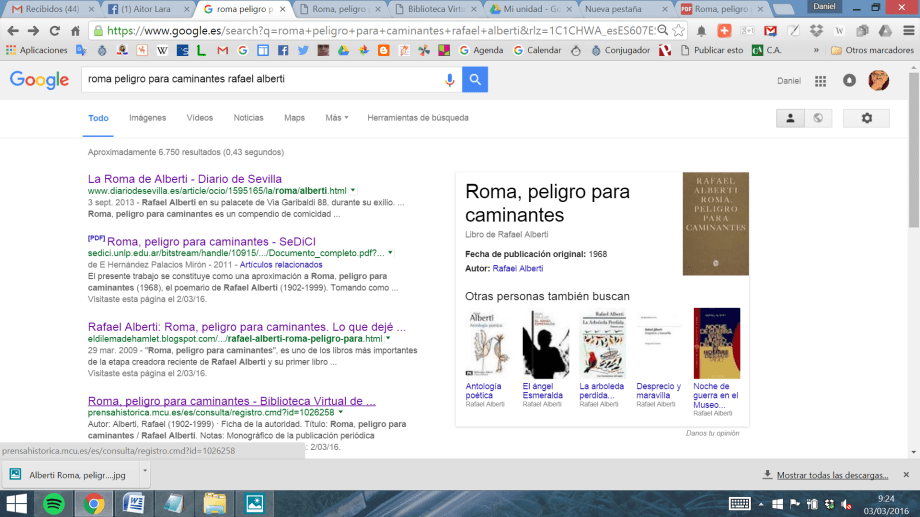Expand the Más search filter dropdown

pos(336,118)
